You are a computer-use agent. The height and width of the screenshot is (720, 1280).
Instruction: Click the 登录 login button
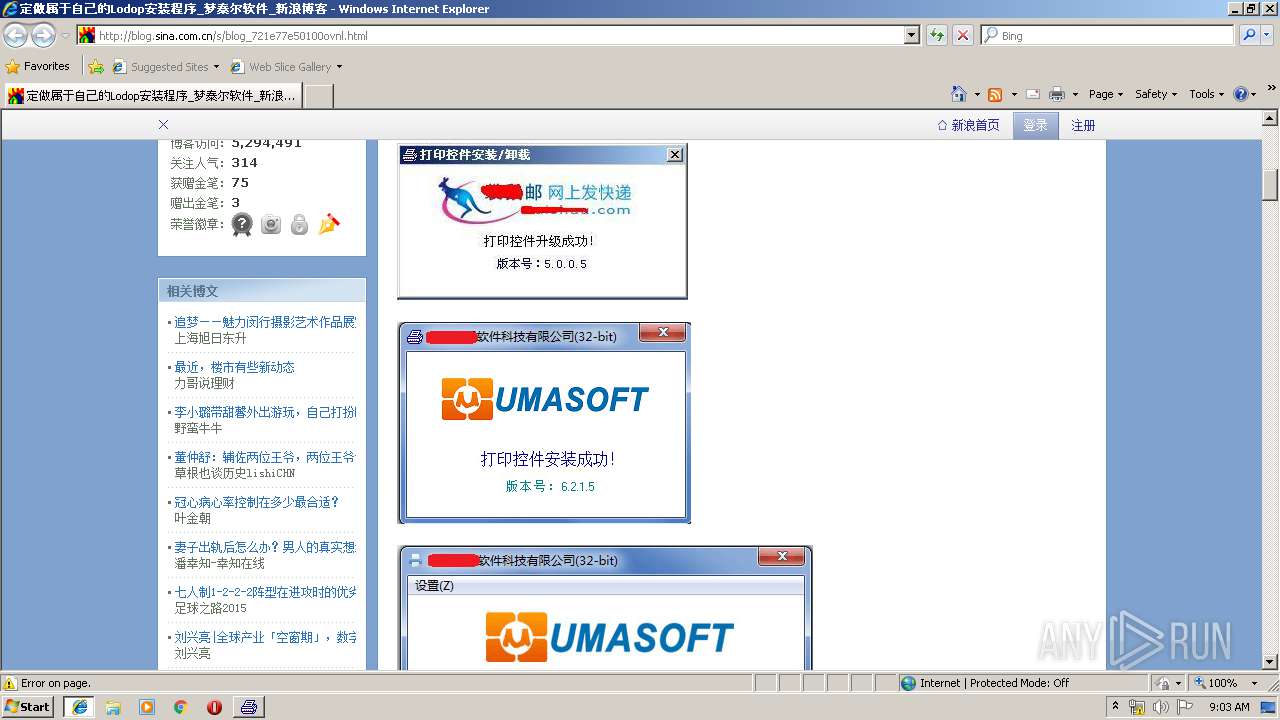pos(1035,125)
